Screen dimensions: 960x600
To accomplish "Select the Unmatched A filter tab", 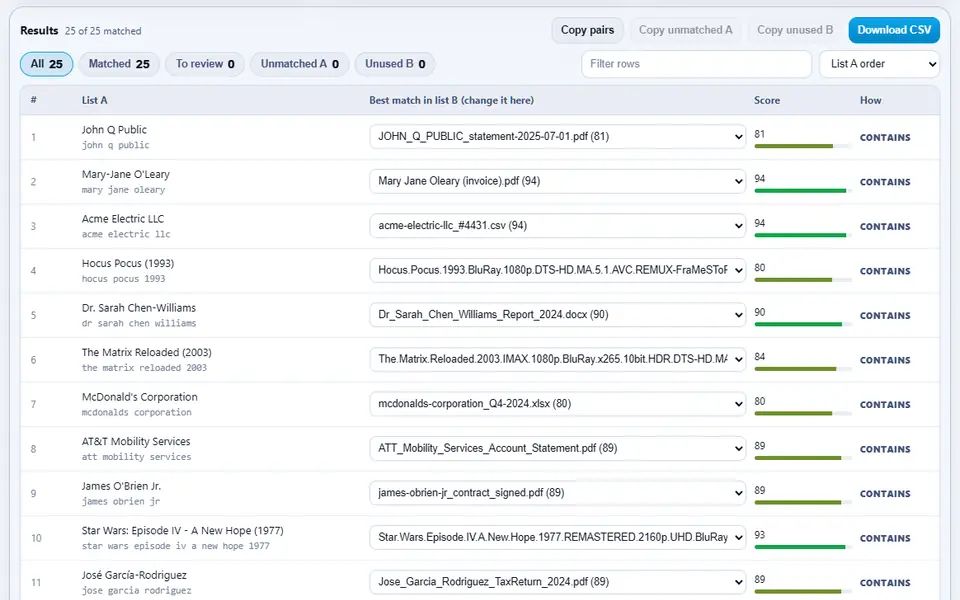I will tap(299, 64).
